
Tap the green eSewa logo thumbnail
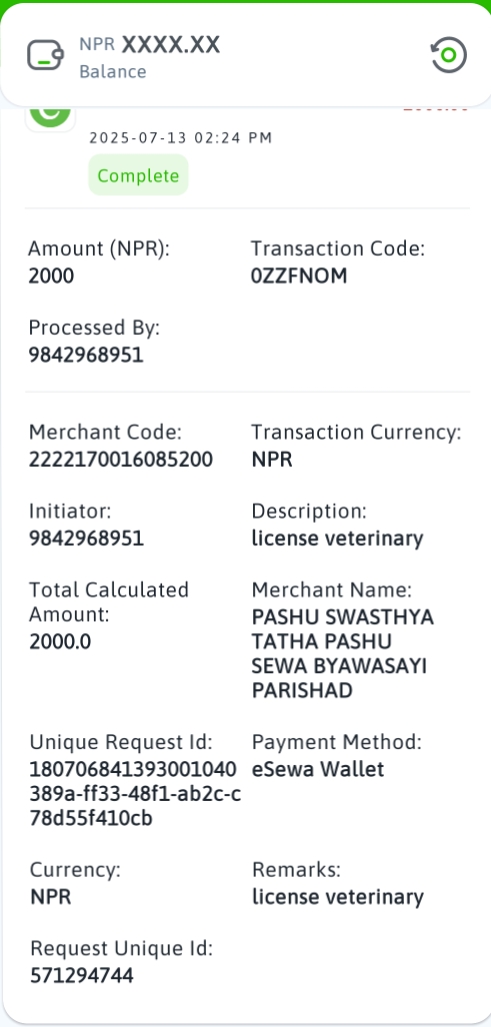[50, 116]
